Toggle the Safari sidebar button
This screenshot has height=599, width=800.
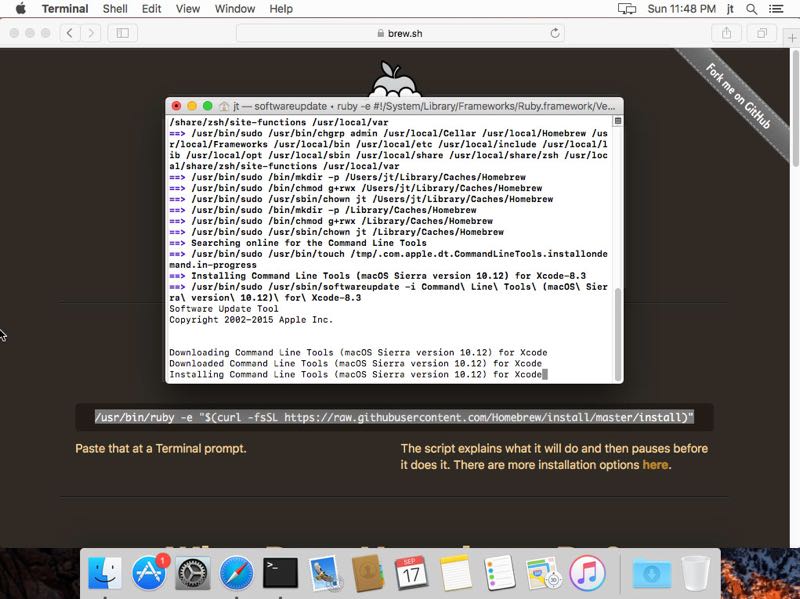point(122,33)
